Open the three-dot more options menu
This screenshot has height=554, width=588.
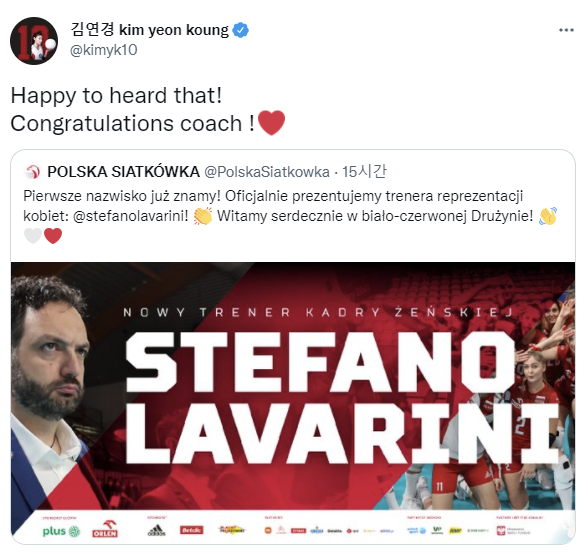pyautogui.click(x=566, y=30)
